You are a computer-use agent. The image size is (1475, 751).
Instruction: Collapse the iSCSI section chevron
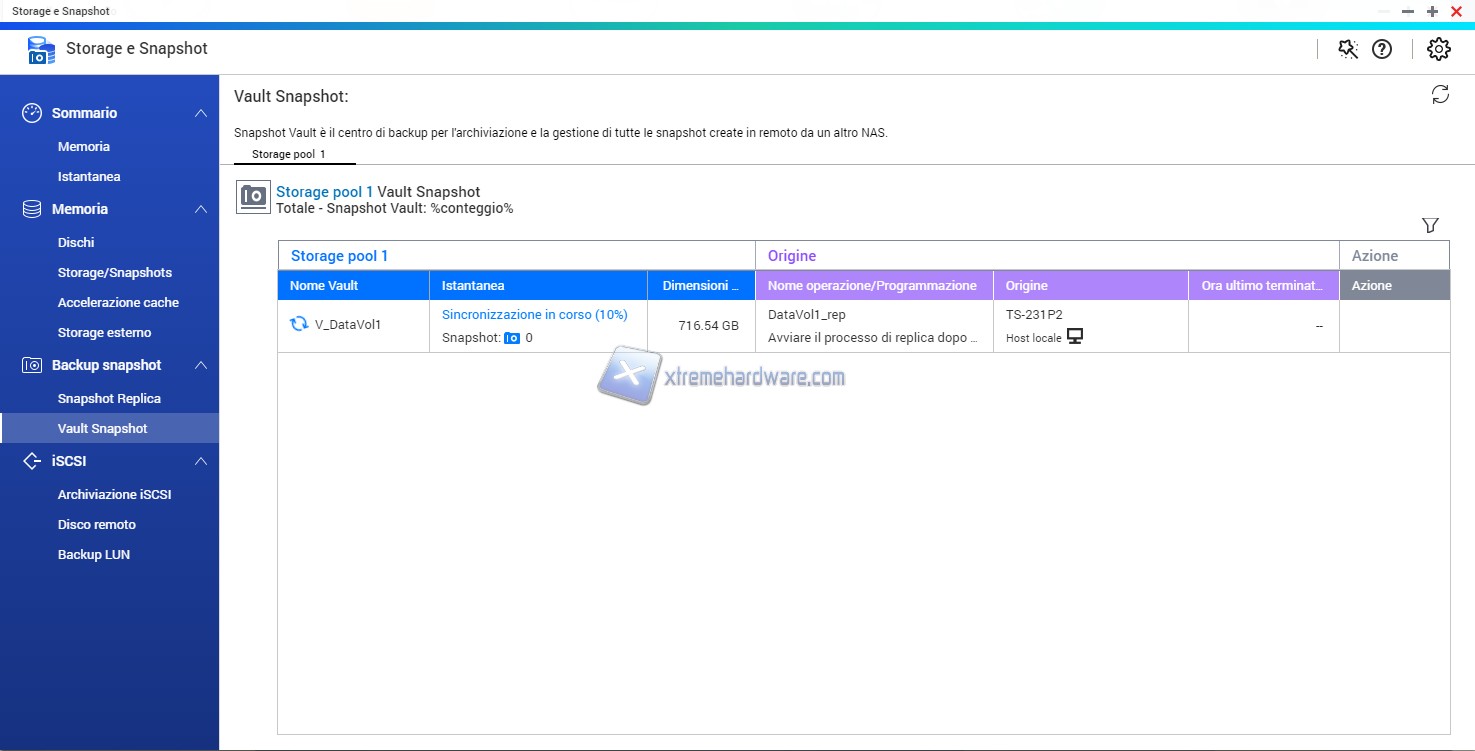tap(201, 461)
